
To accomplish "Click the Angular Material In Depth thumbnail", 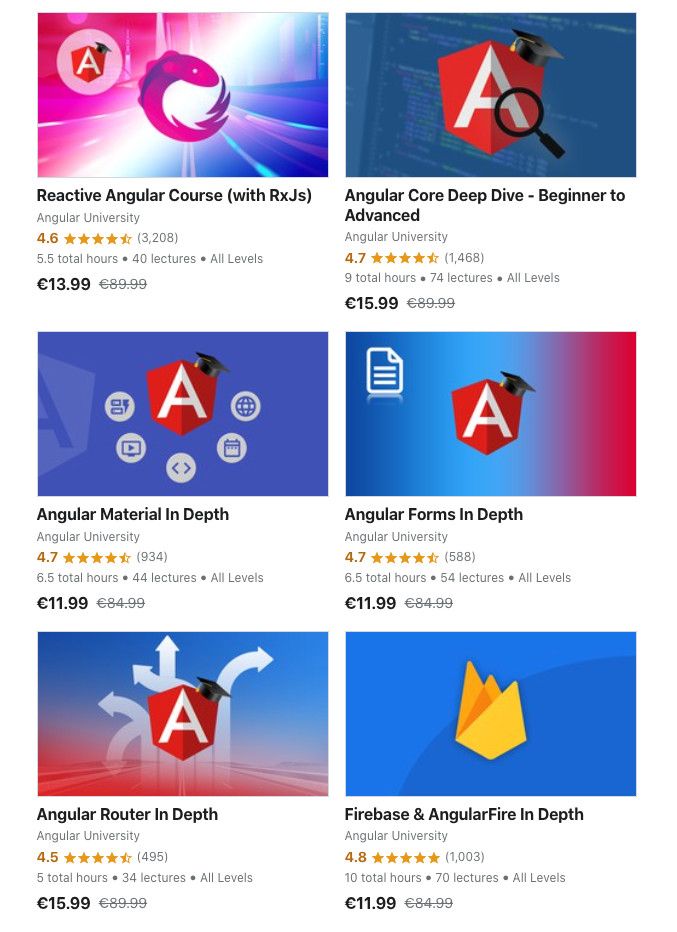I will [x=182, y=414].
